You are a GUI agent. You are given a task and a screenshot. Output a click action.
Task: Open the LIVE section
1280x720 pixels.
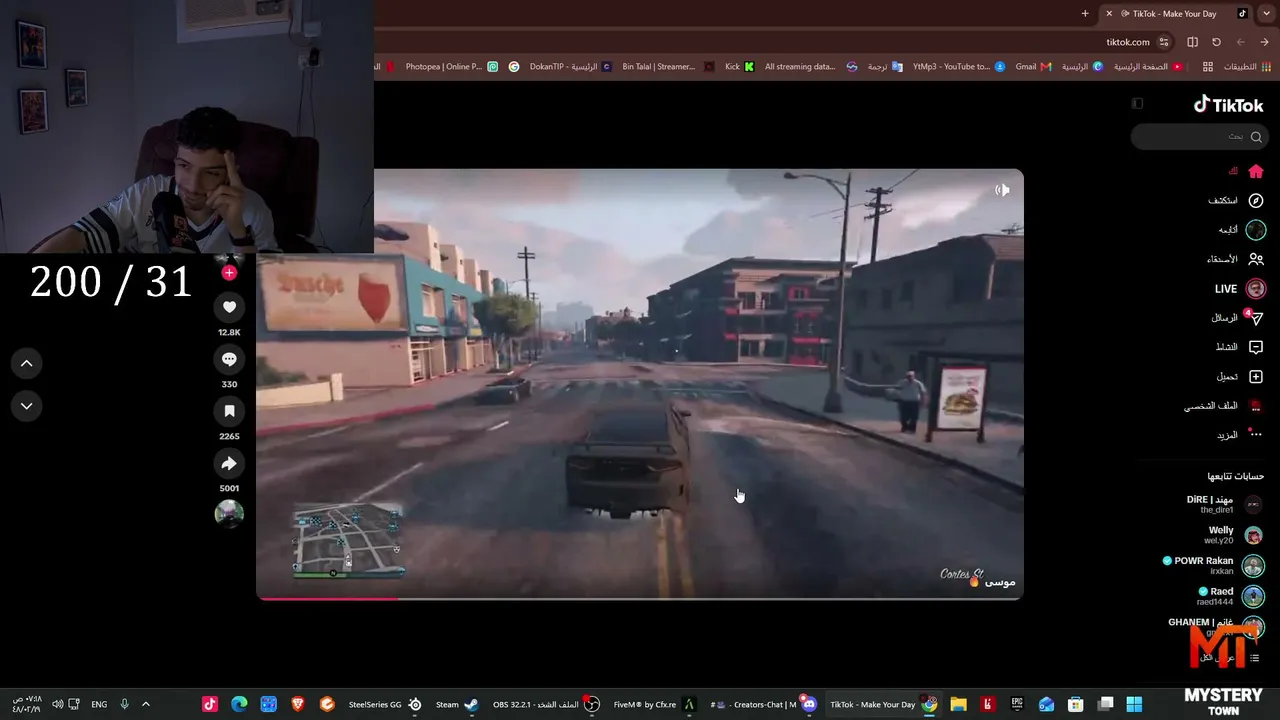pyautogui.click(x=1240, y=289)
